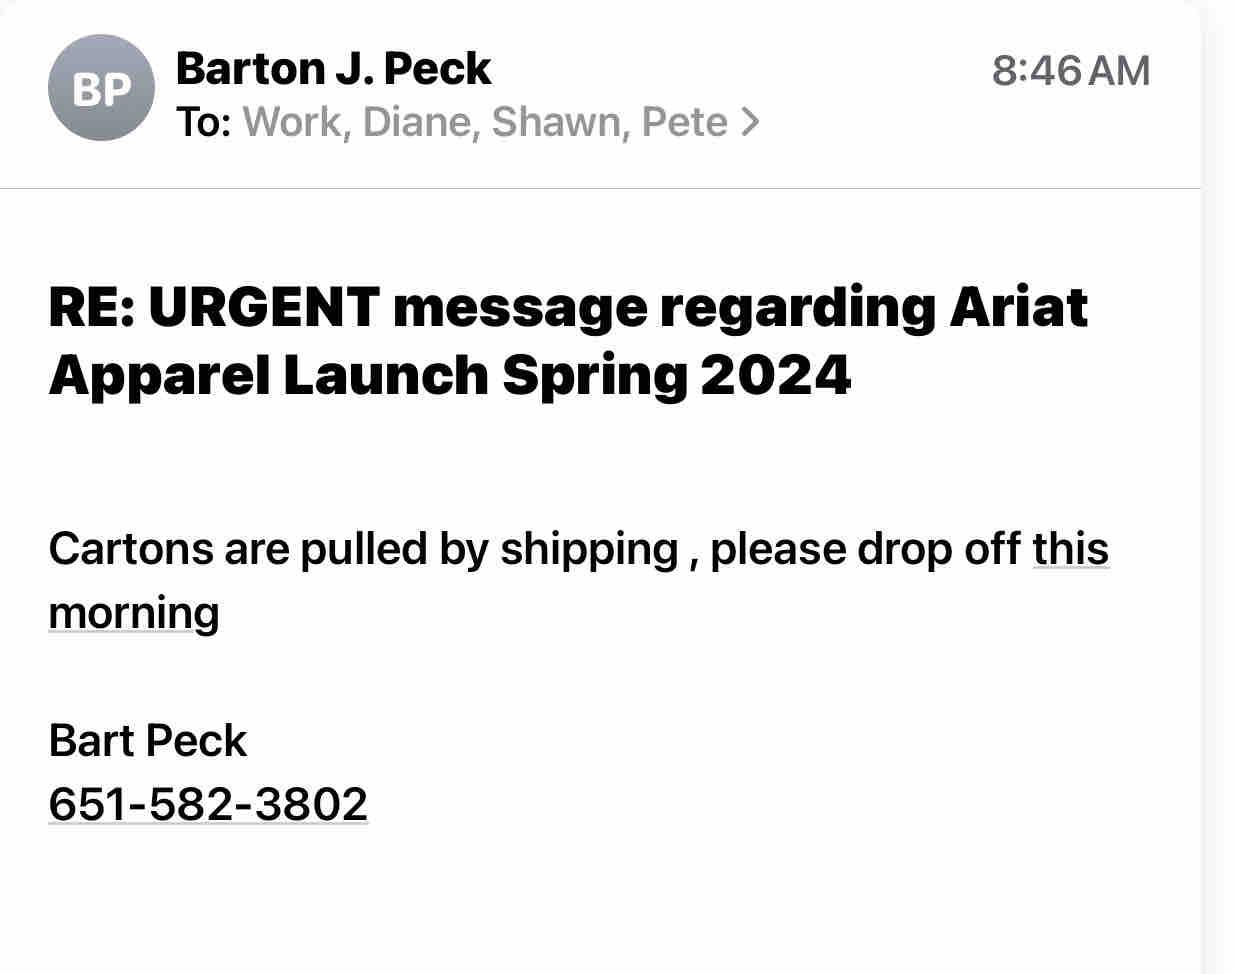Viewport: 1235px width, 974px height.
Task: Click the To: label
Action: [204, 122]
